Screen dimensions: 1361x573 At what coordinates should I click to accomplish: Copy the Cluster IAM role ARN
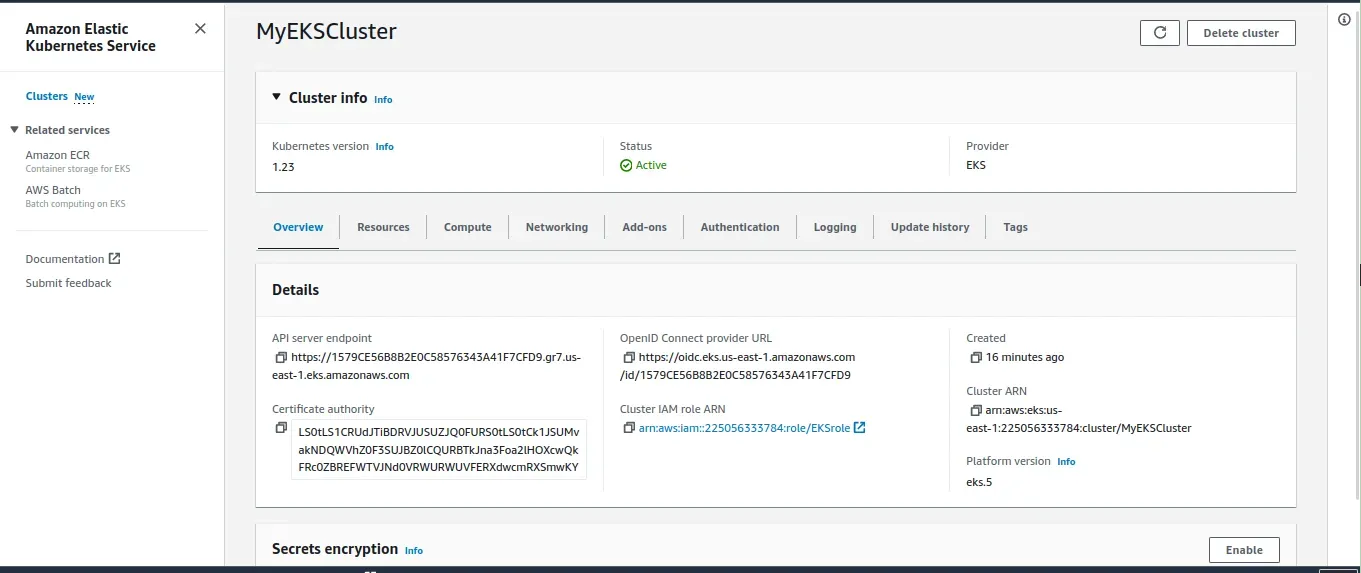point(629,428)
